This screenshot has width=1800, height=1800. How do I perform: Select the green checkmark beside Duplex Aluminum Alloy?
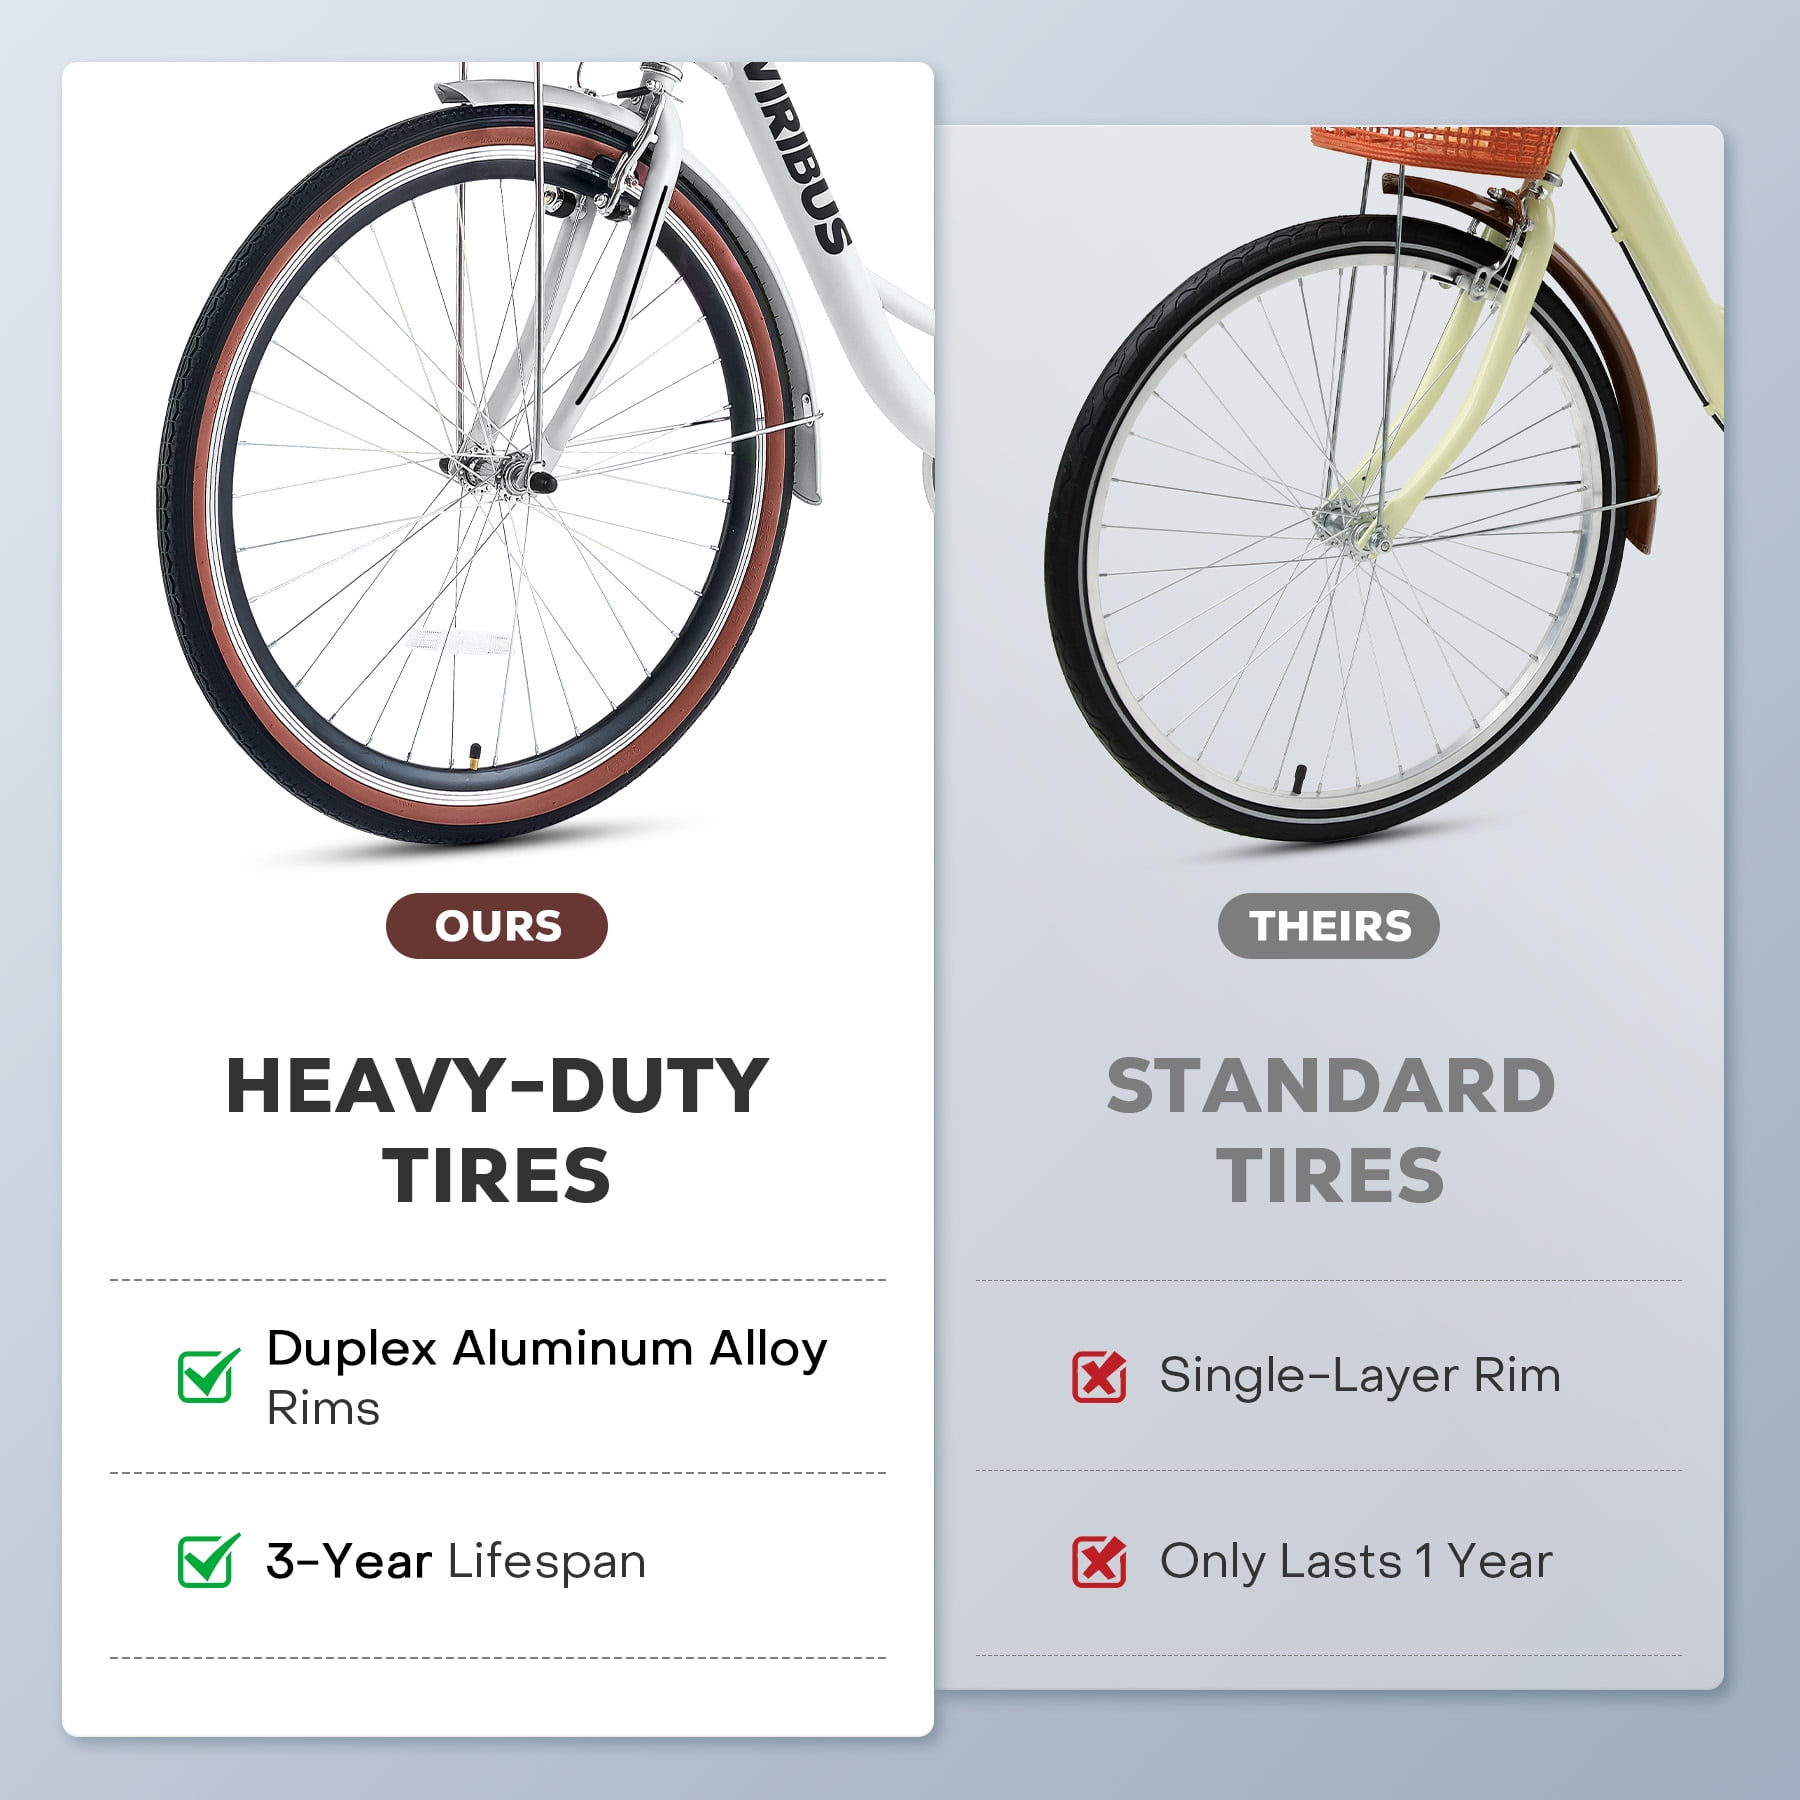pos(208,1375)
